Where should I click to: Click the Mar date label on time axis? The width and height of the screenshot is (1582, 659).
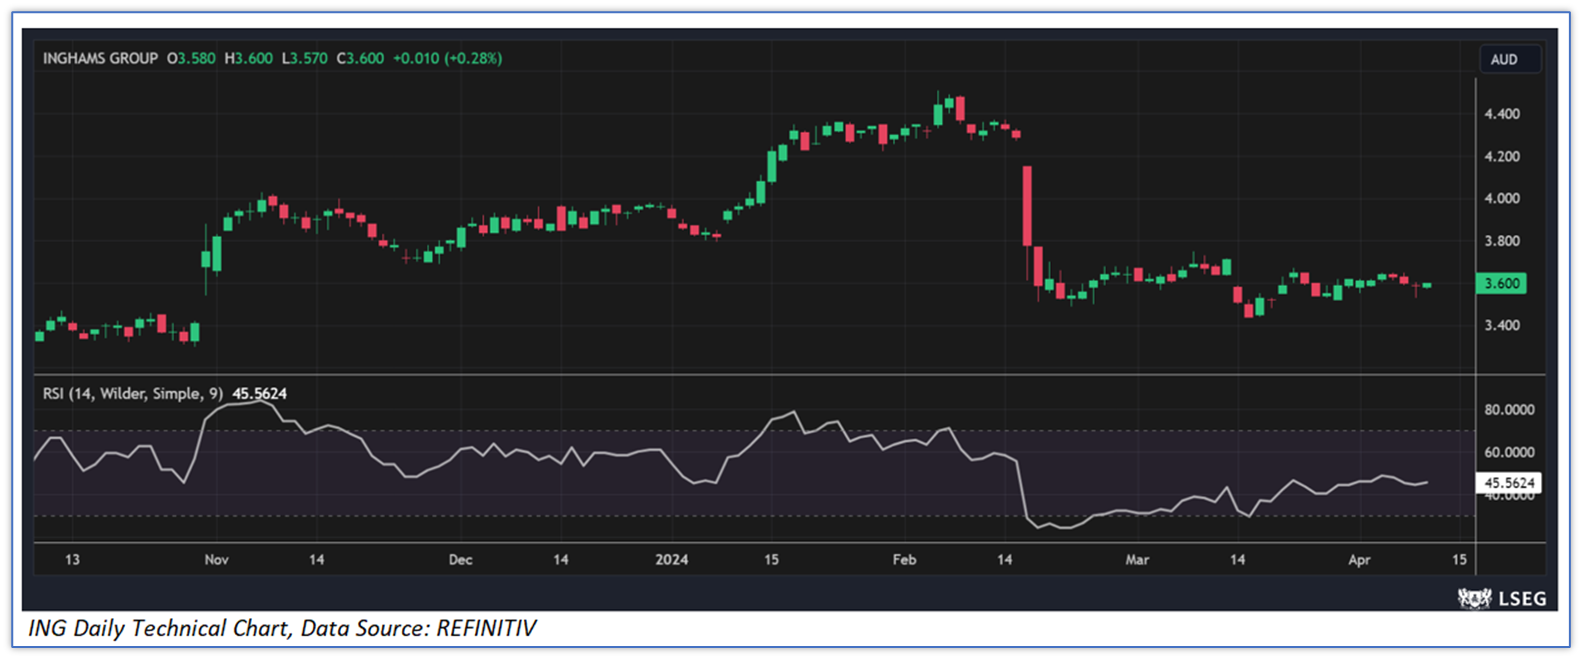click(x=1137, y=559)
